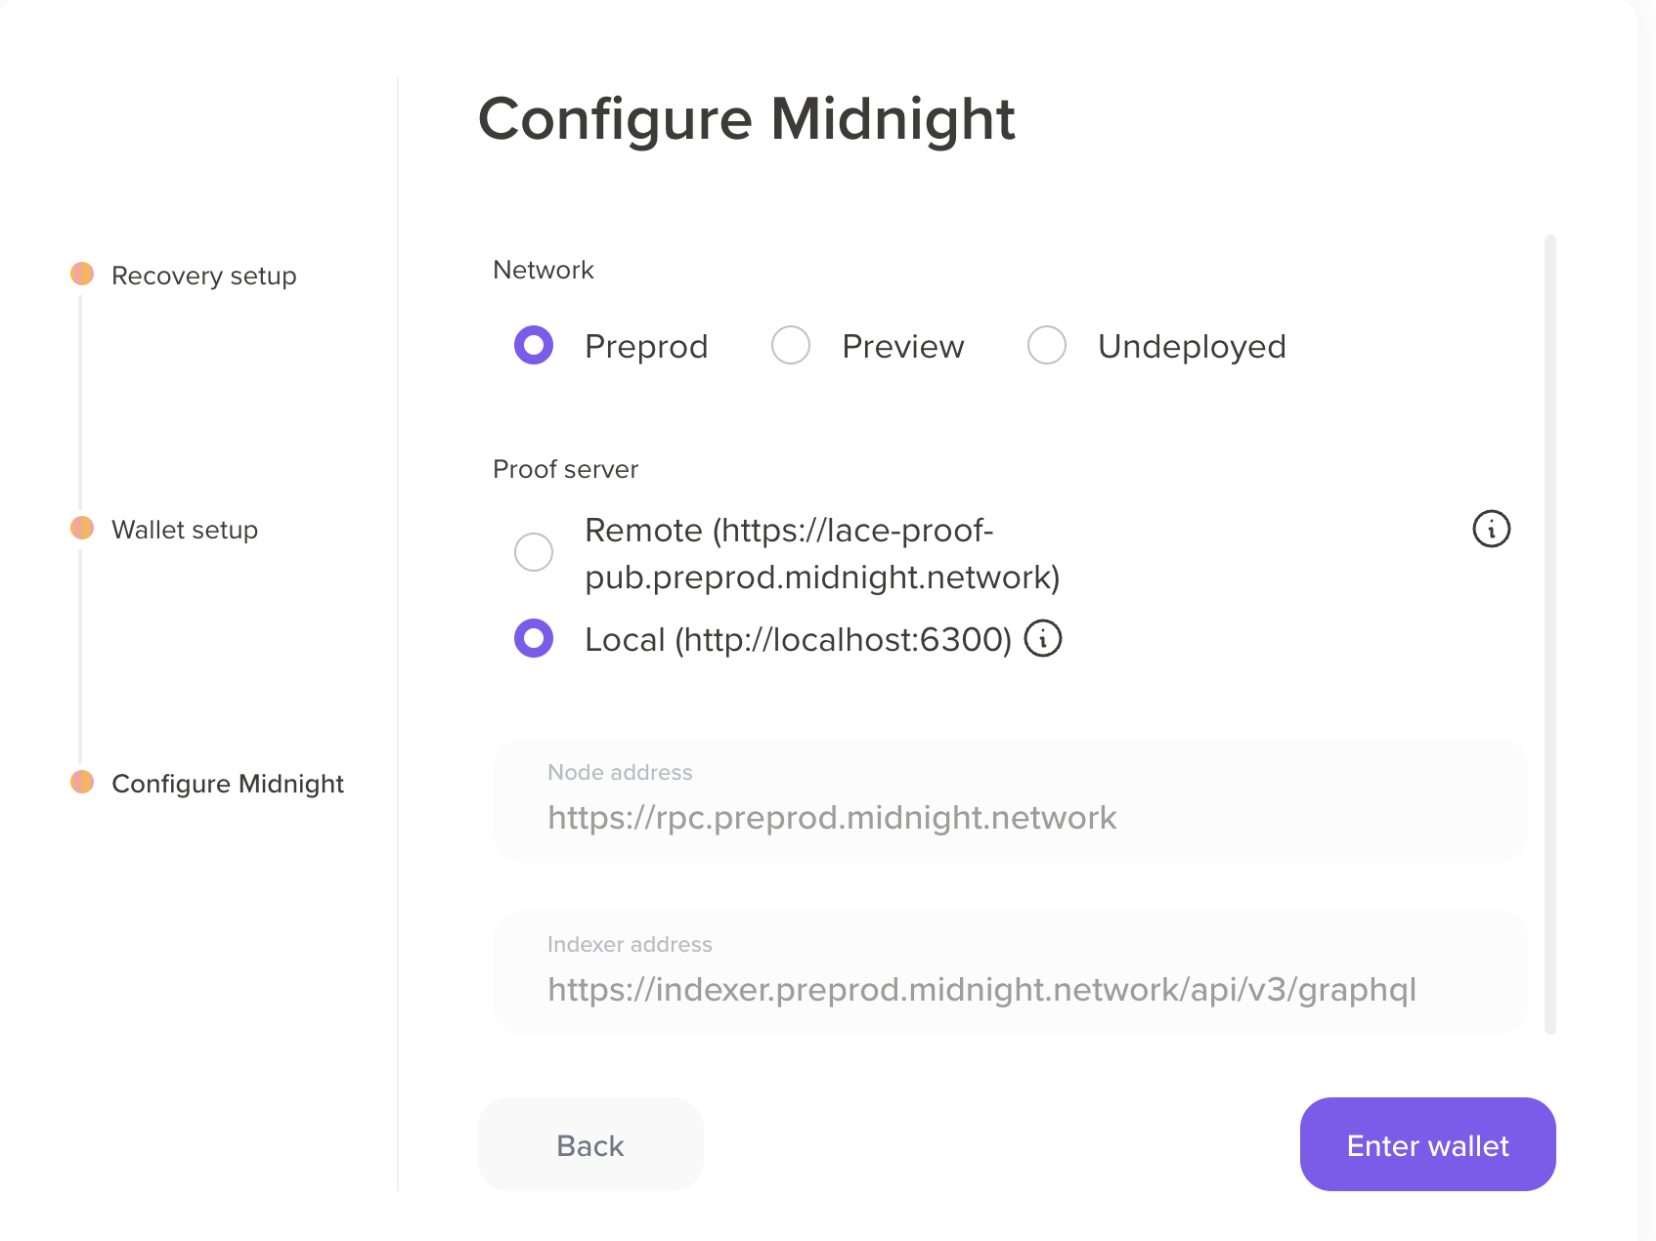Viewport: 1656px width, 1241px height.
Task: Select the Remote proof server radio
Action: tap(534, 552)
